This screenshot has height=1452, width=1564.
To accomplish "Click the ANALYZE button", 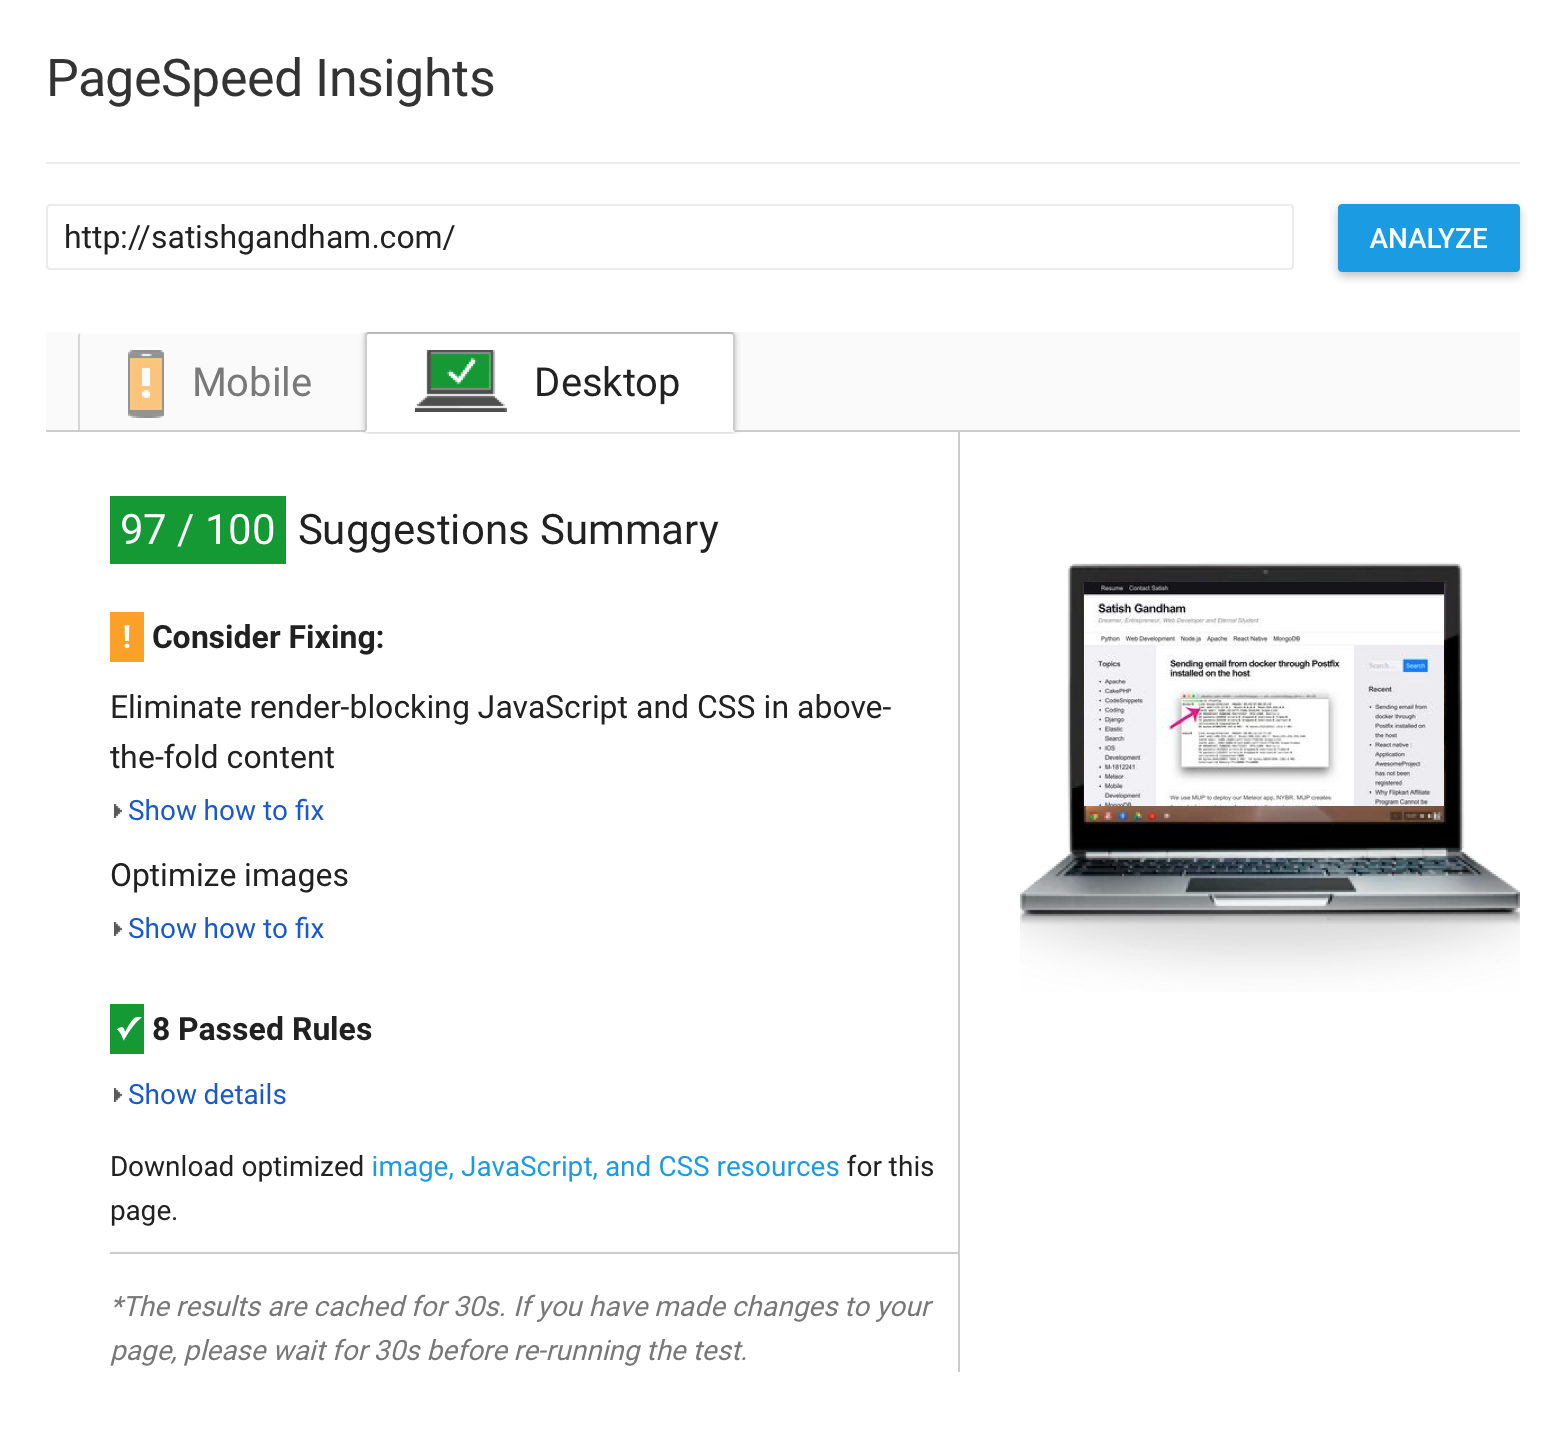I will pyautogui.click(x=1428, y=238).
